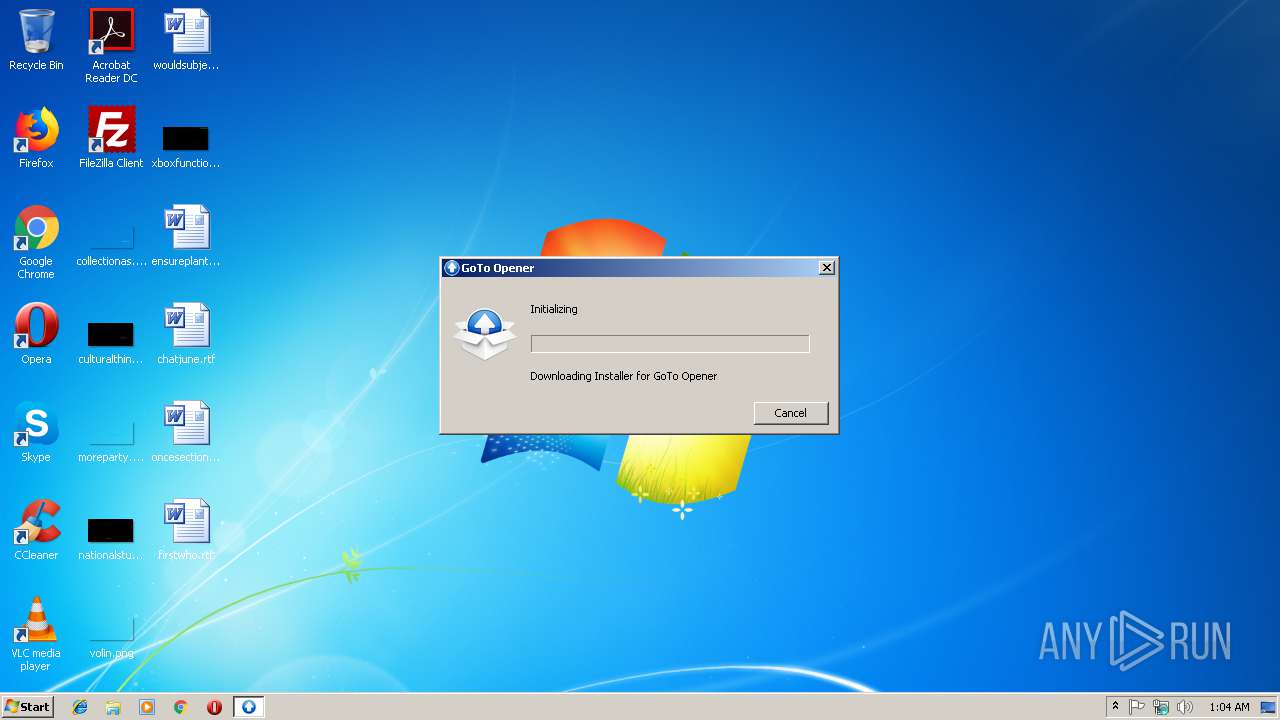Image resolution: width=1280 pixels, height=720 pixels.
Task: Open the volume speaker icon
Action: click(1185, 707)
